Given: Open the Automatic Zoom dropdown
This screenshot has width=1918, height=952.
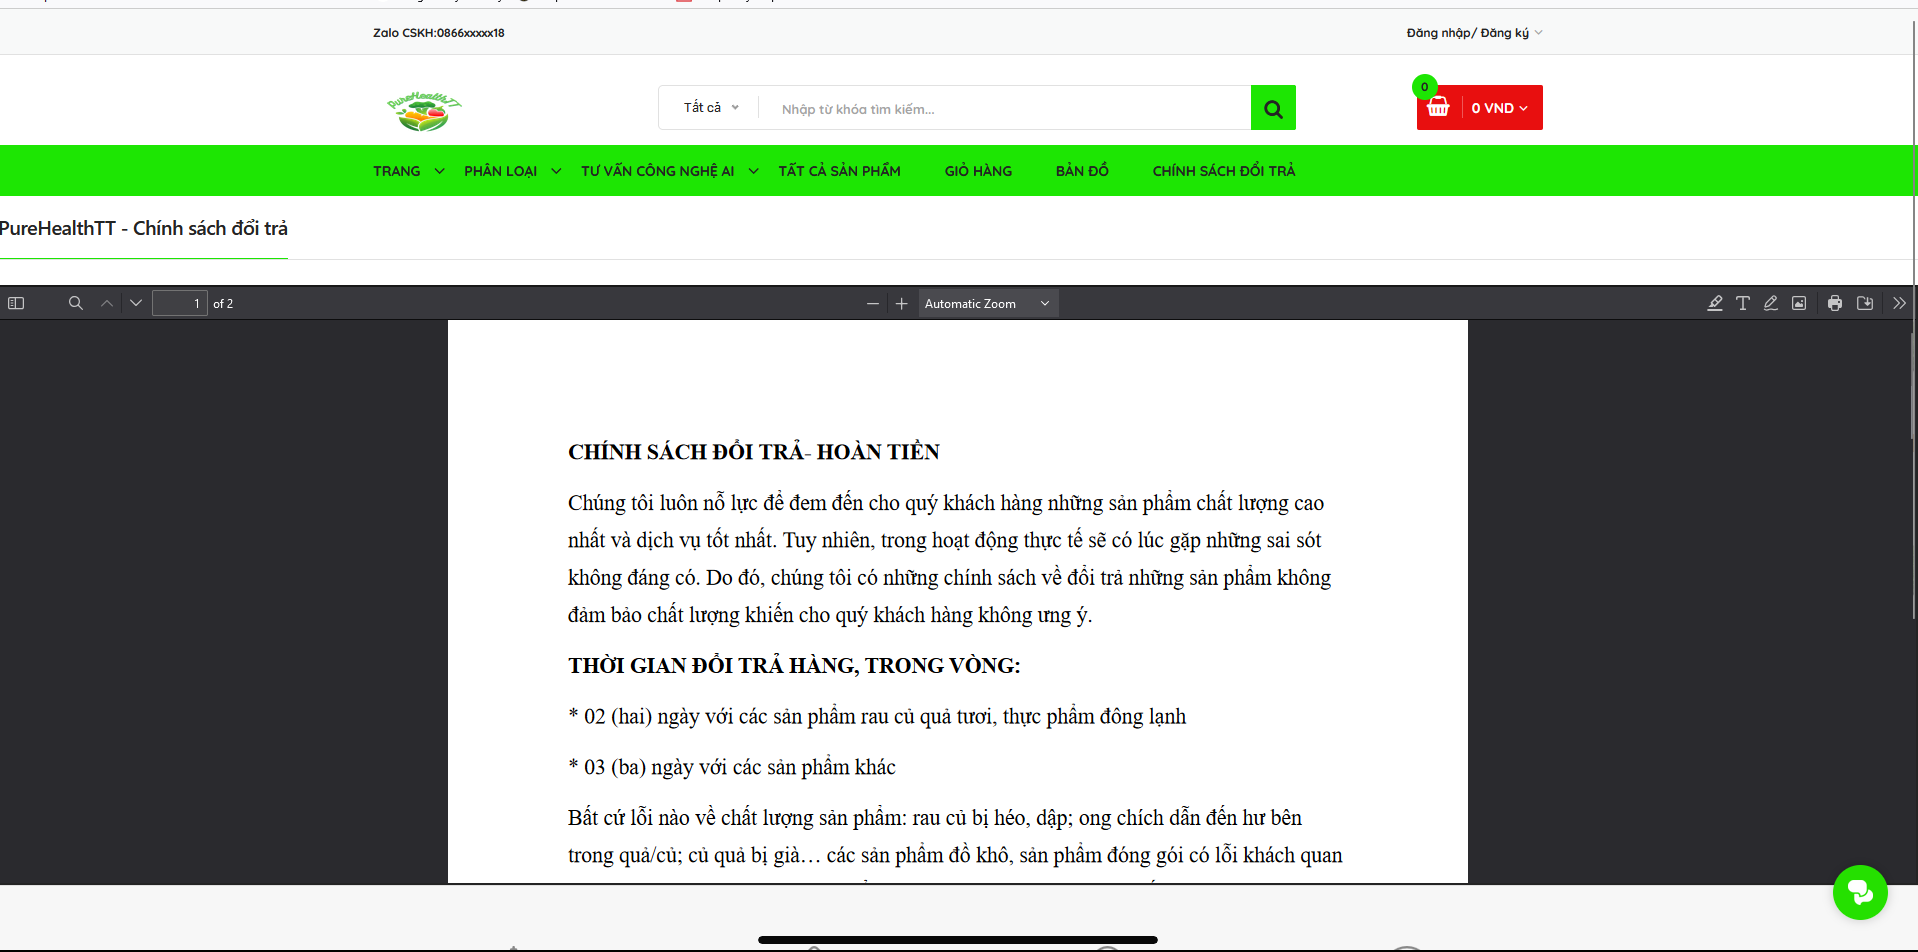Looking at the screenshot, I should [x=988, y=303].
